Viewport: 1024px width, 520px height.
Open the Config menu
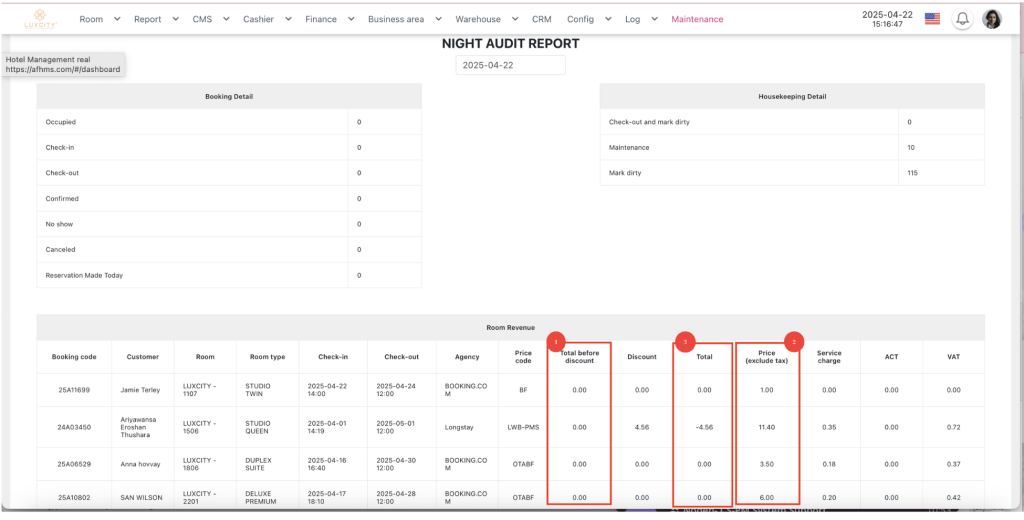(x=587, y=19)
